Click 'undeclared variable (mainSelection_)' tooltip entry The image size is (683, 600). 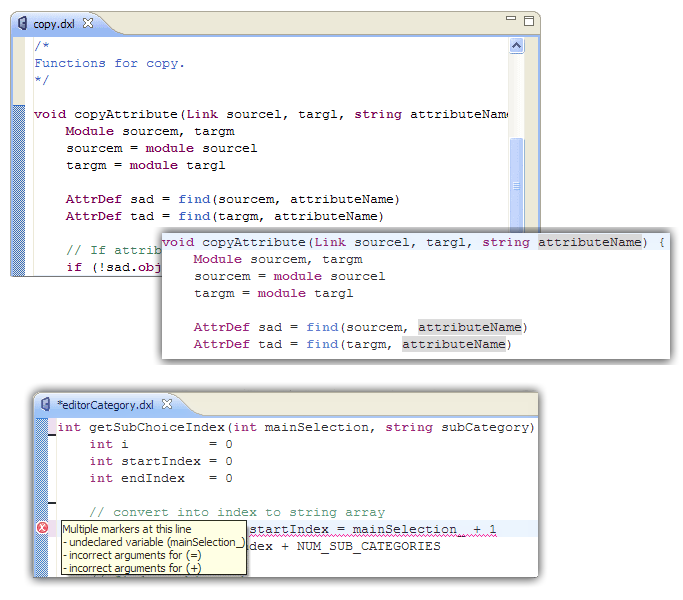(154, 542)
